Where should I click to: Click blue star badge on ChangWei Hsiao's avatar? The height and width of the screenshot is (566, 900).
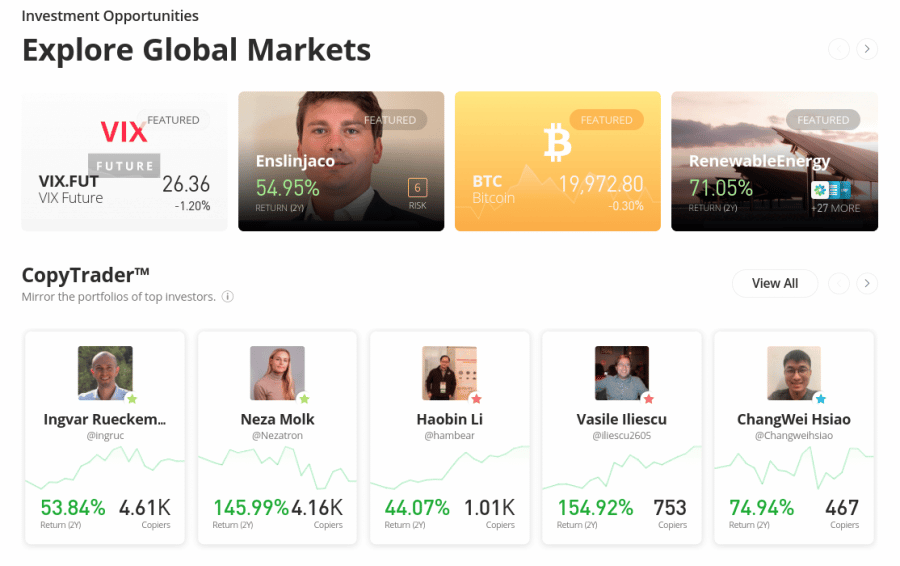[x=820, y=398]
